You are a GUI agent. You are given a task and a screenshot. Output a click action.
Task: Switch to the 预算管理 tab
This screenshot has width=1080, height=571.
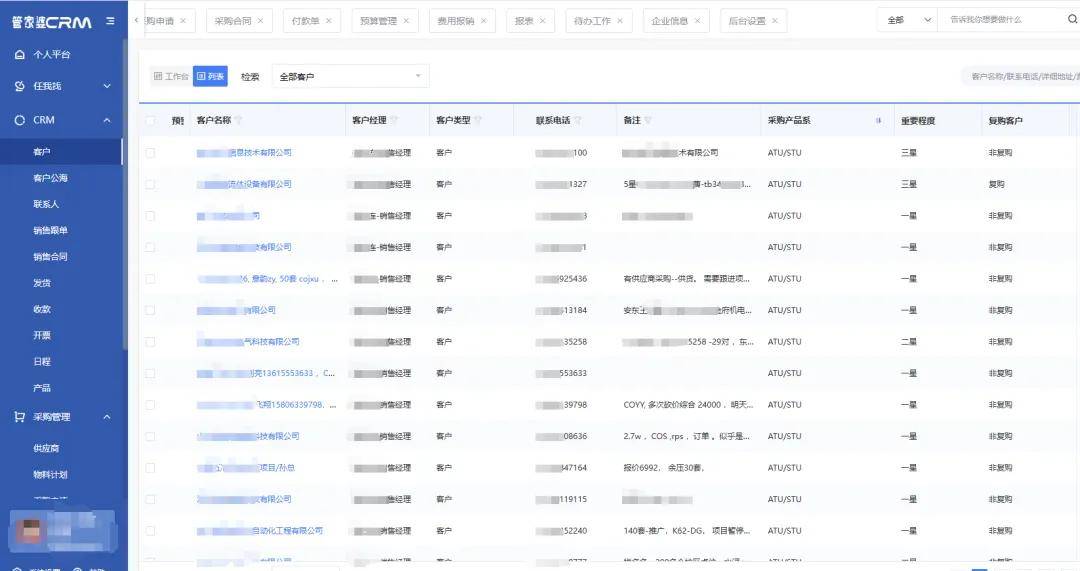coord(378,21)
